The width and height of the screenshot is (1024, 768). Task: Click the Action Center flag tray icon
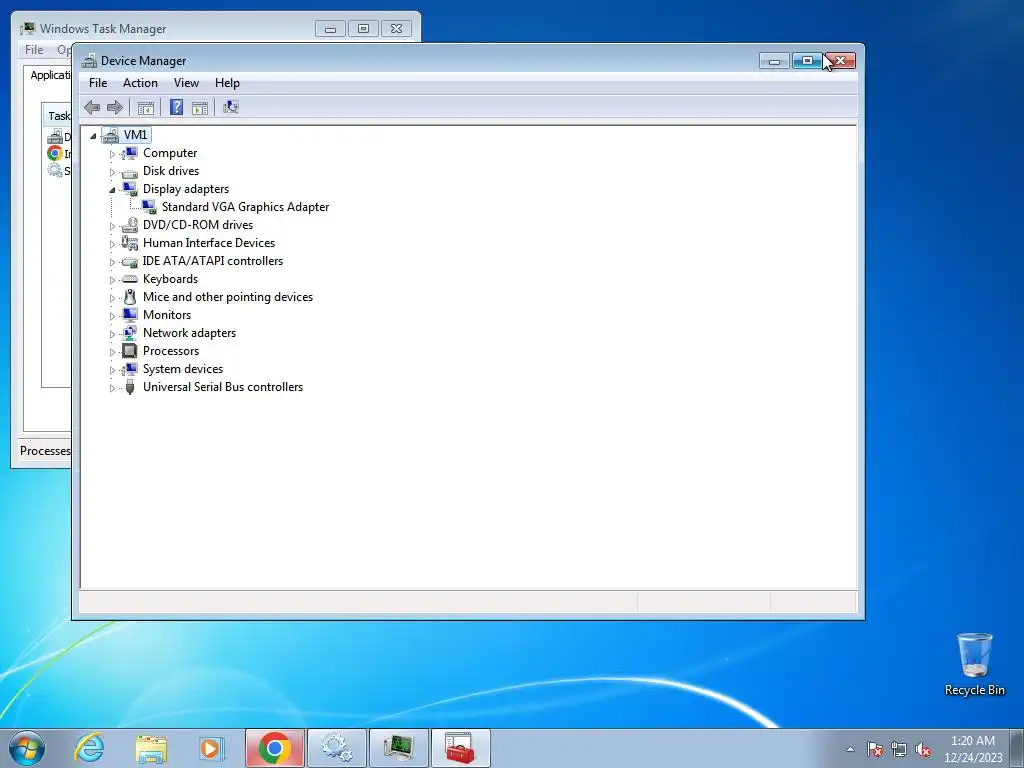(875, 750)
